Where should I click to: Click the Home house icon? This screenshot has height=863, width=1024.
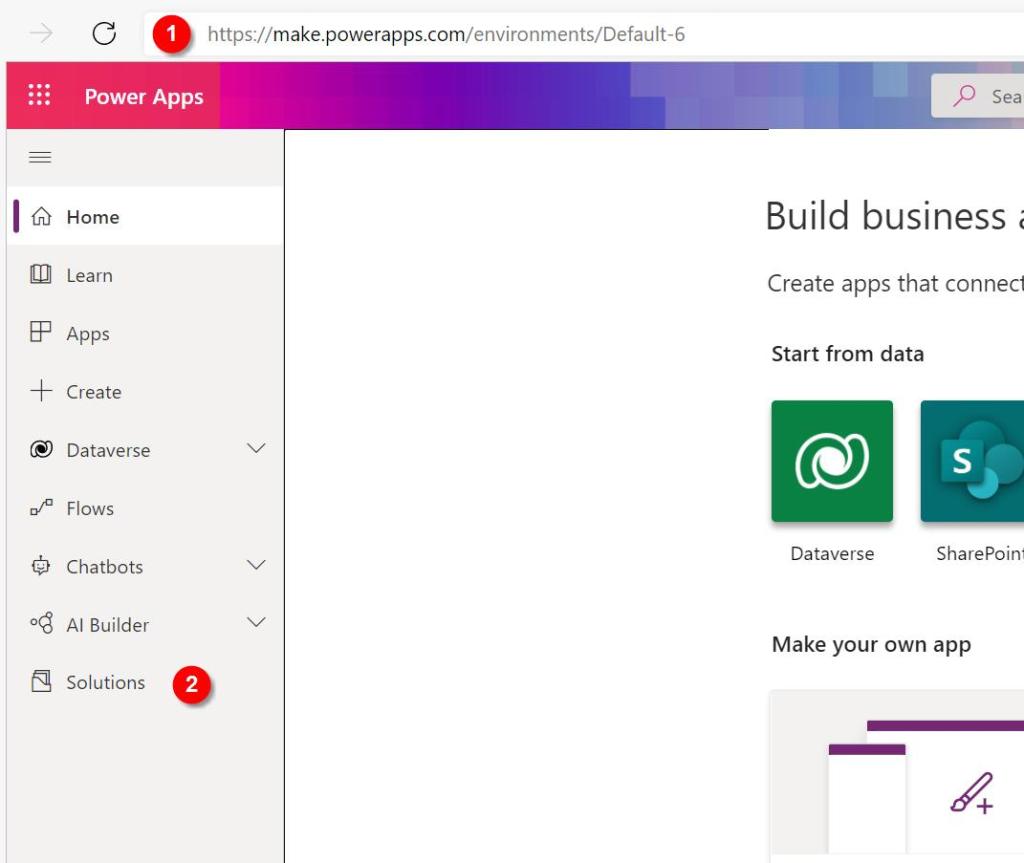(41, 217)
